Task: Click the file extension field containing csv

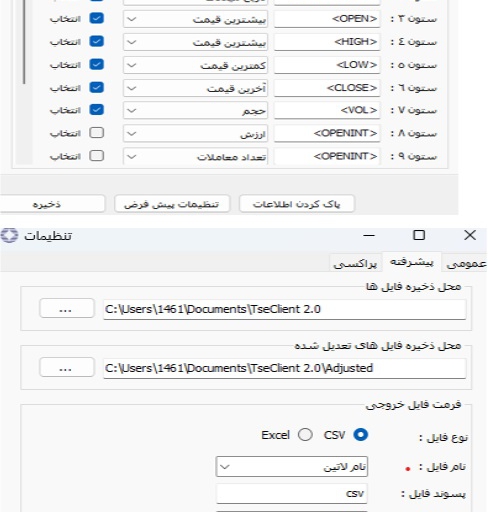Action: tap(292, 494)
